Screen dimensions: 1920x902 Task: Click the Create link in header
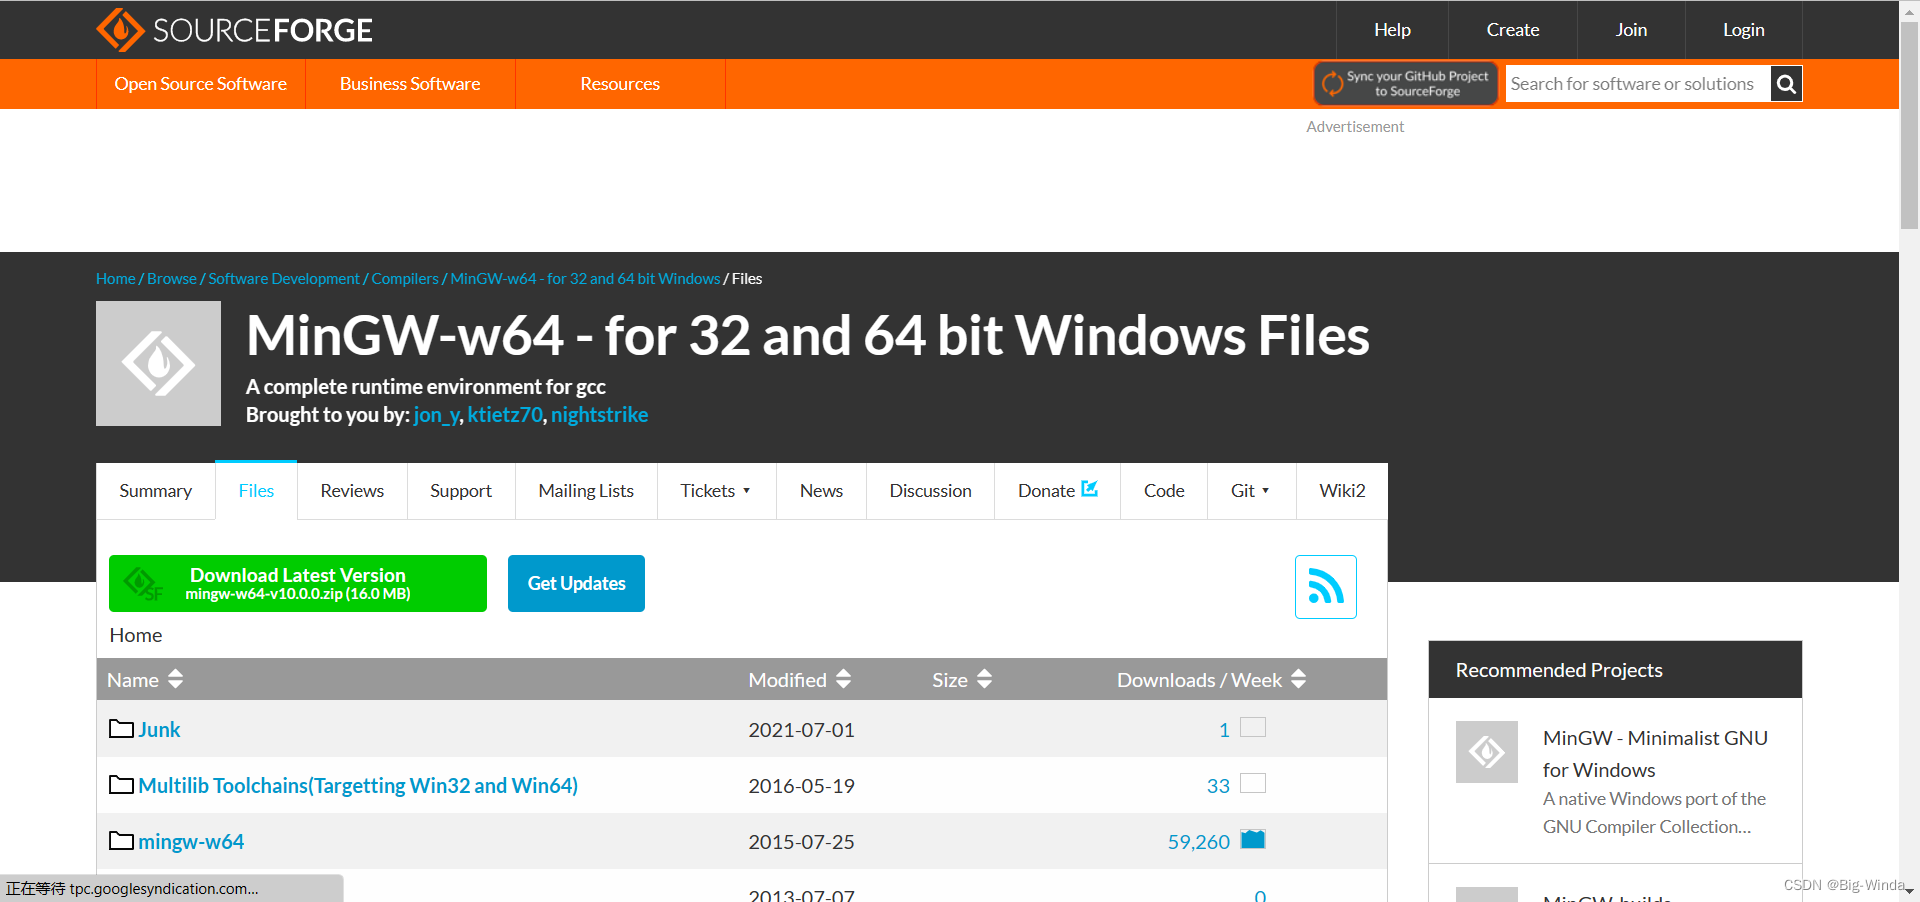coord(1513,30)
